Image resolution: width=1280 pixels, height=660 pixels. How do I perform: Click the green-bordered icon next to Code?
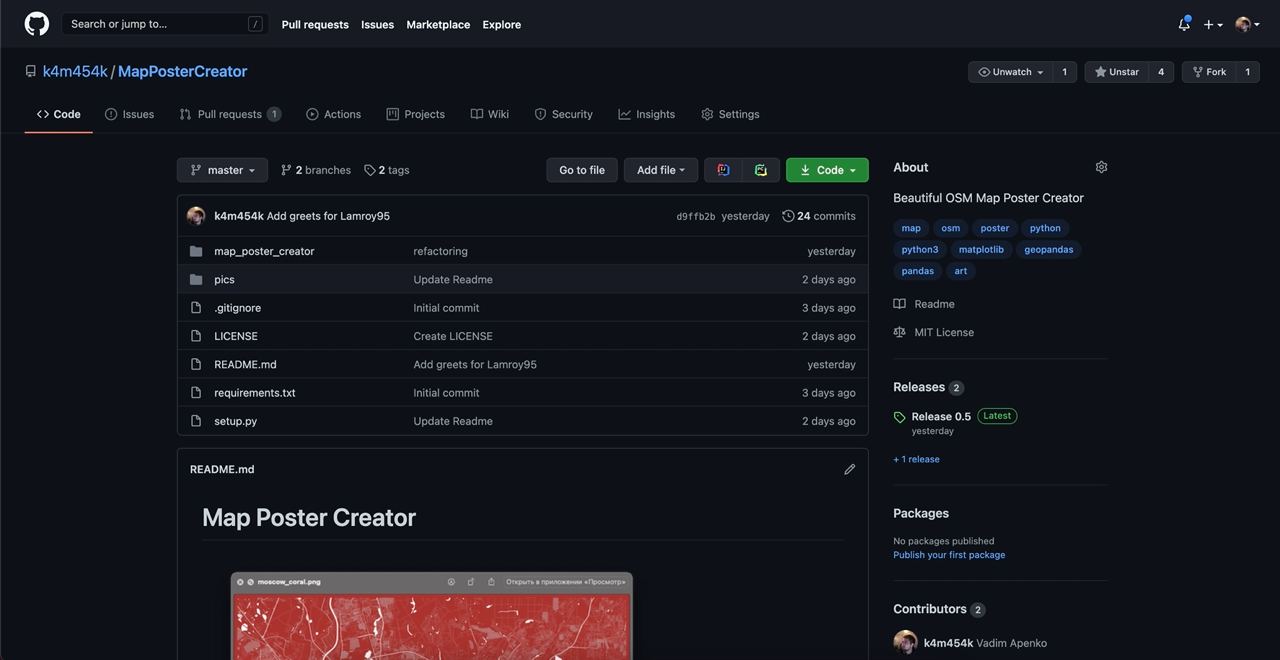click(x=761, y=170)
